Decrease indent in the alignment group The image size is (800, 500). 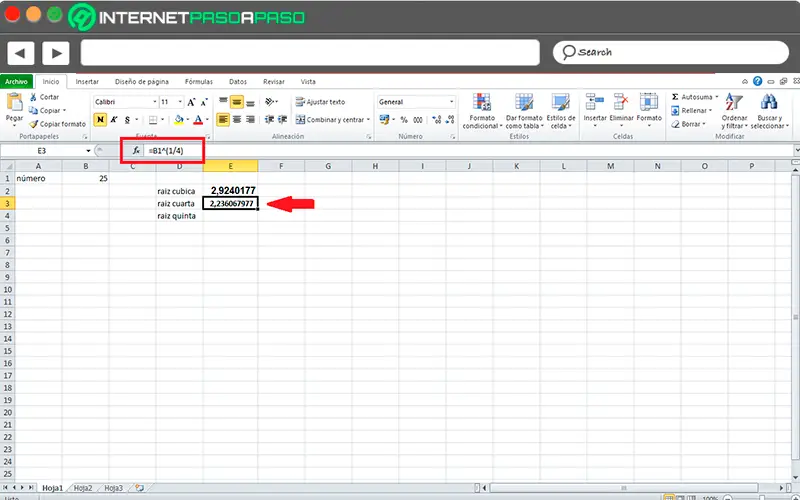tap(269, 119)
